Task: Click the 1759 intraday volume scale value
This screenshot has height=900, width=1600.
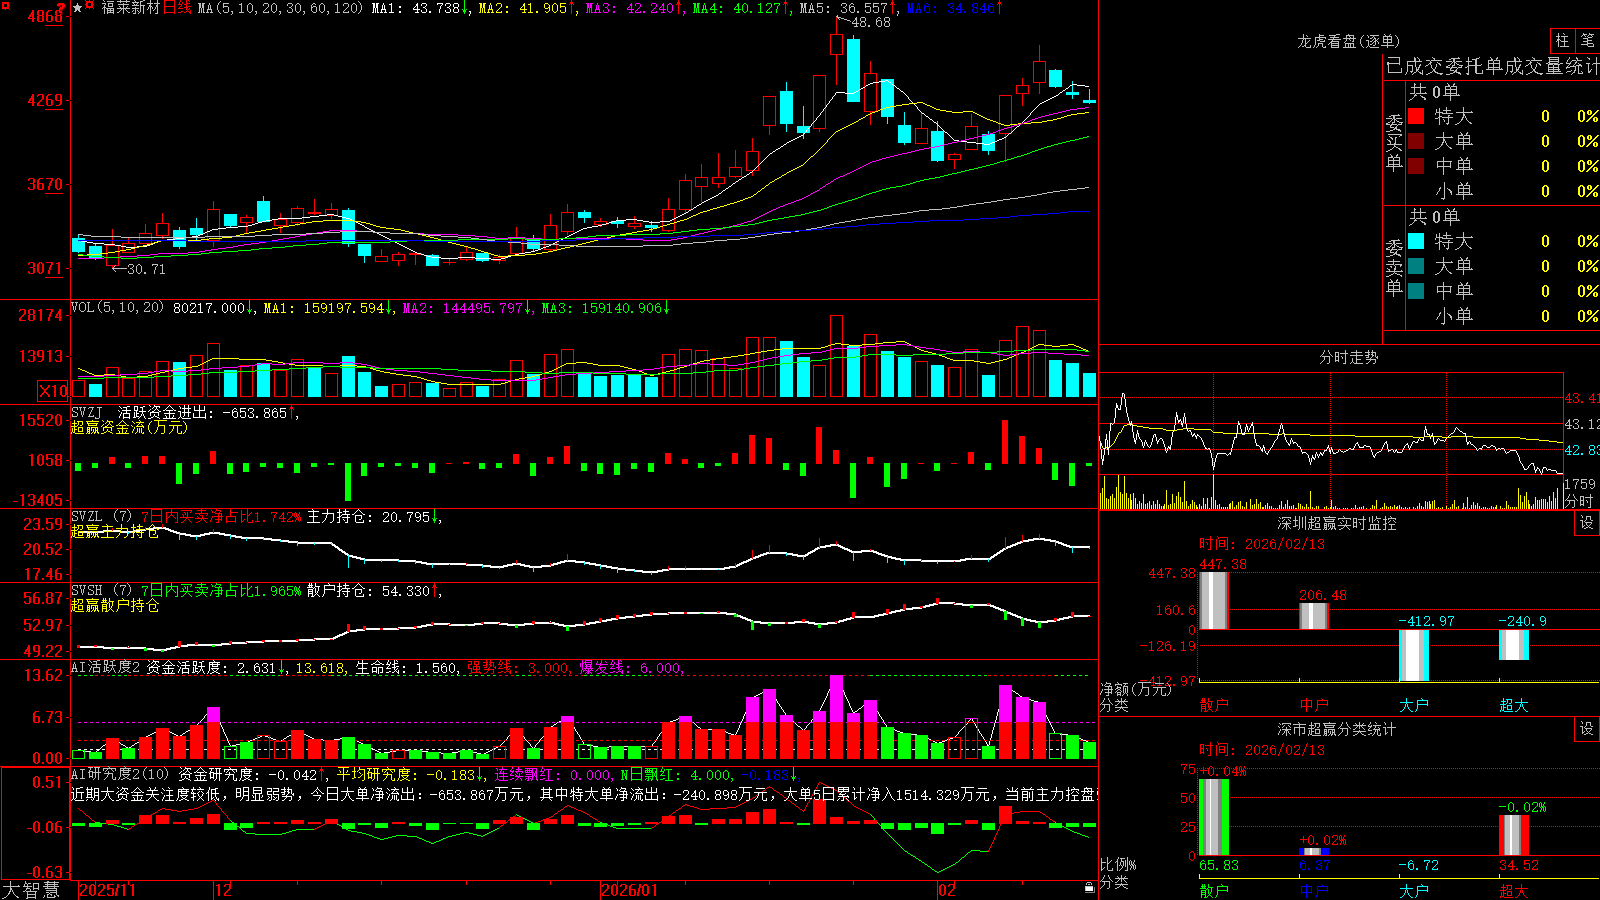Action: [x=1580, y=484]
